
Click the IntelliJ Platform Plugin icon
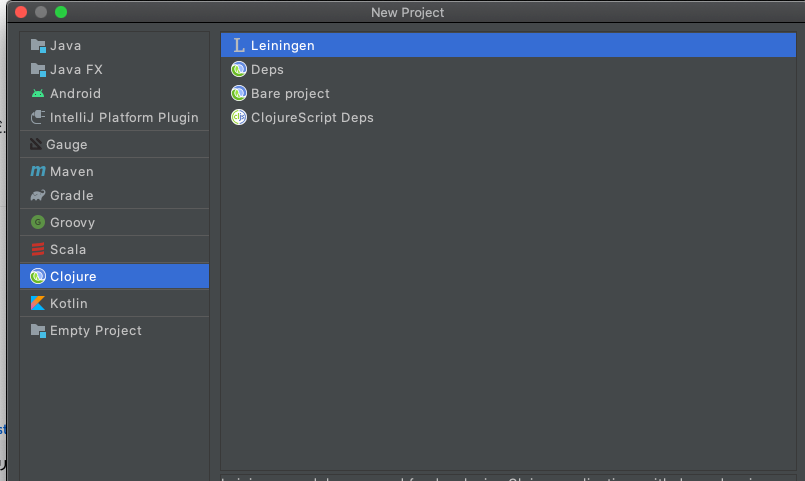click(38, 117)
